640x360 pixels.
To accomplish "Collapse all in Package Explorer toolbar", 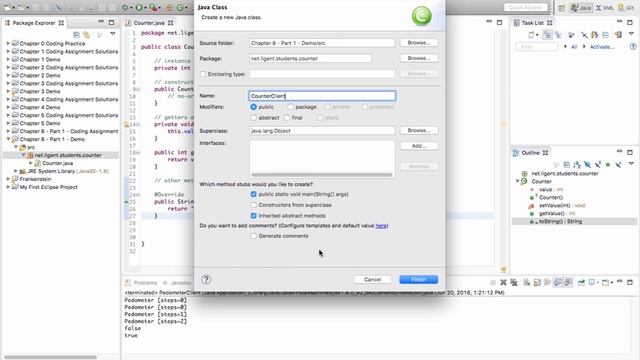I will [76, 35].
